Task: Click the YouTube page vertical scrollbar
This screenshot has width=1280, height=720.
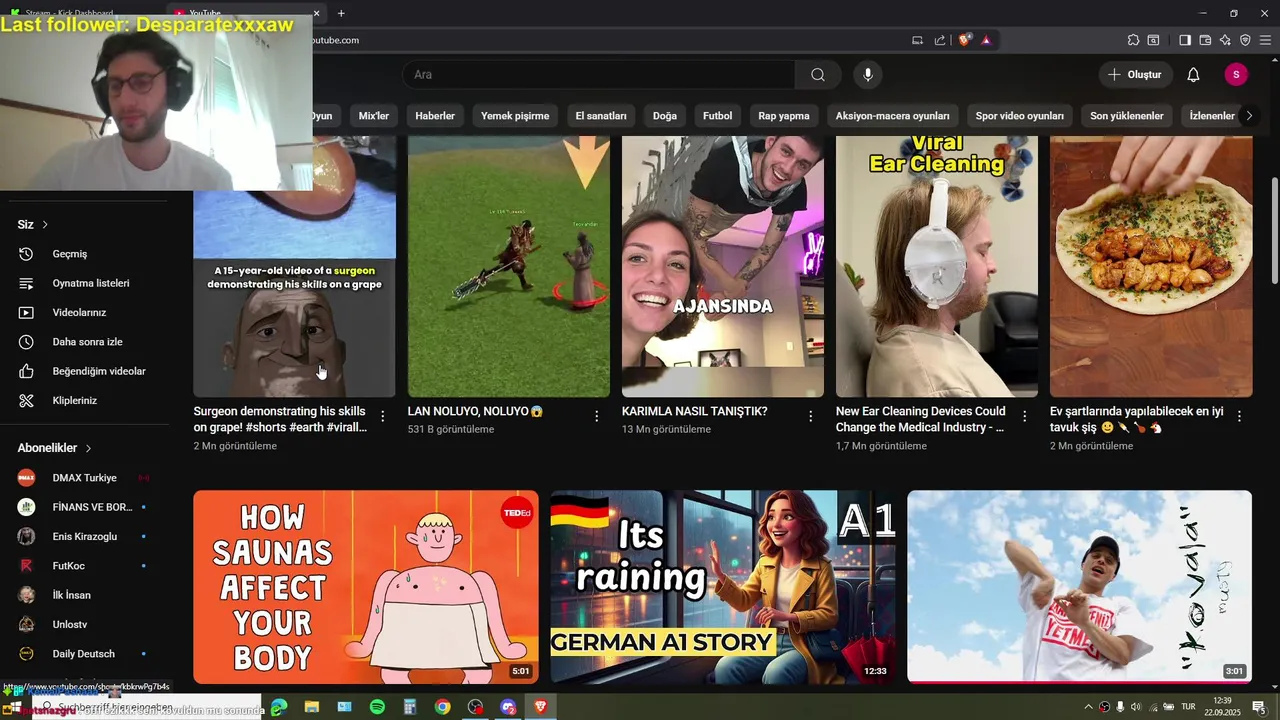Action: click(1274, 230)
